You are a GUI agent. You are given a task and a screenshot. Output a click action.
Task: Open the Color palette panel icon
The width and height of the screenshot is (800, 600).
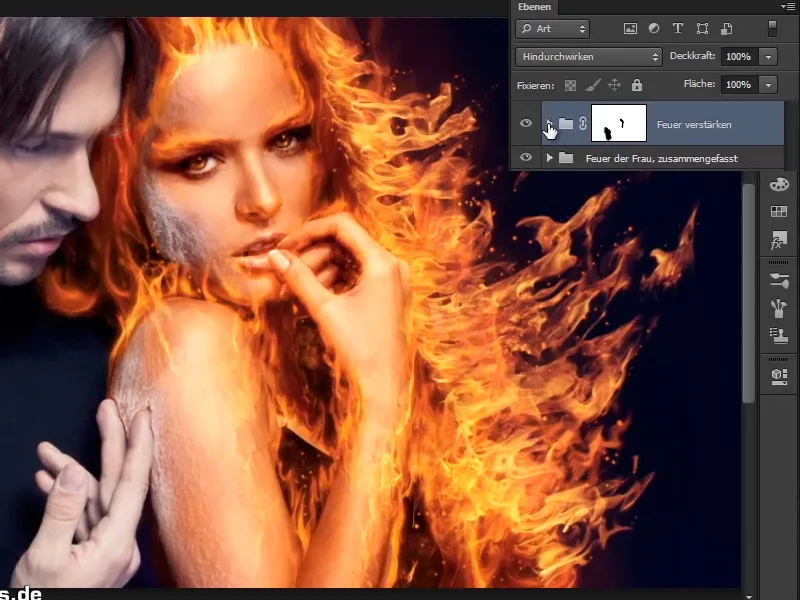[779, 184]
